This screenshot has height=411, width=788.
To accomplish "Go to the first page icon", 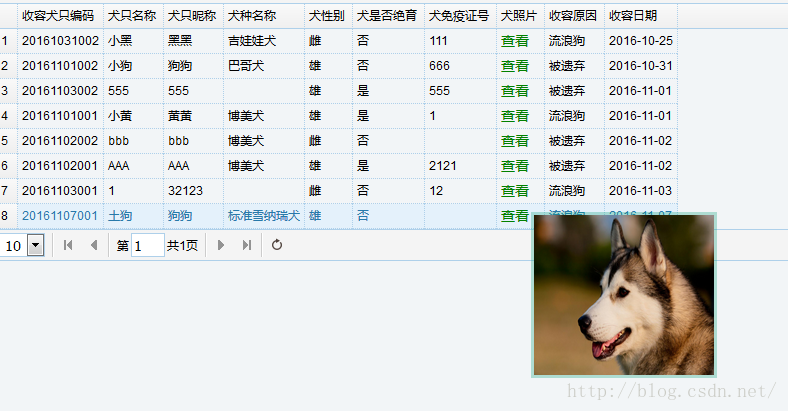I will coord(68,245).
